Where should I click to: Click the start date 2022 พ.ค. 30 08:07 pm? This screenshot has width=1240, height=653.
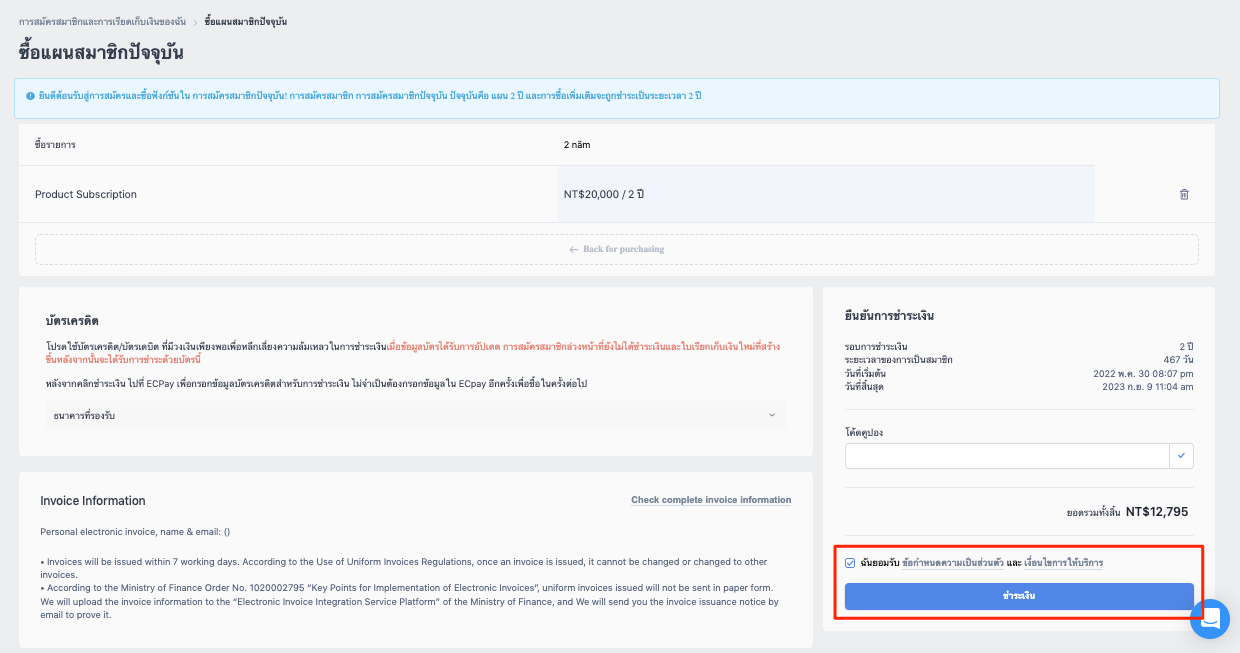[x=1143, y=373]
